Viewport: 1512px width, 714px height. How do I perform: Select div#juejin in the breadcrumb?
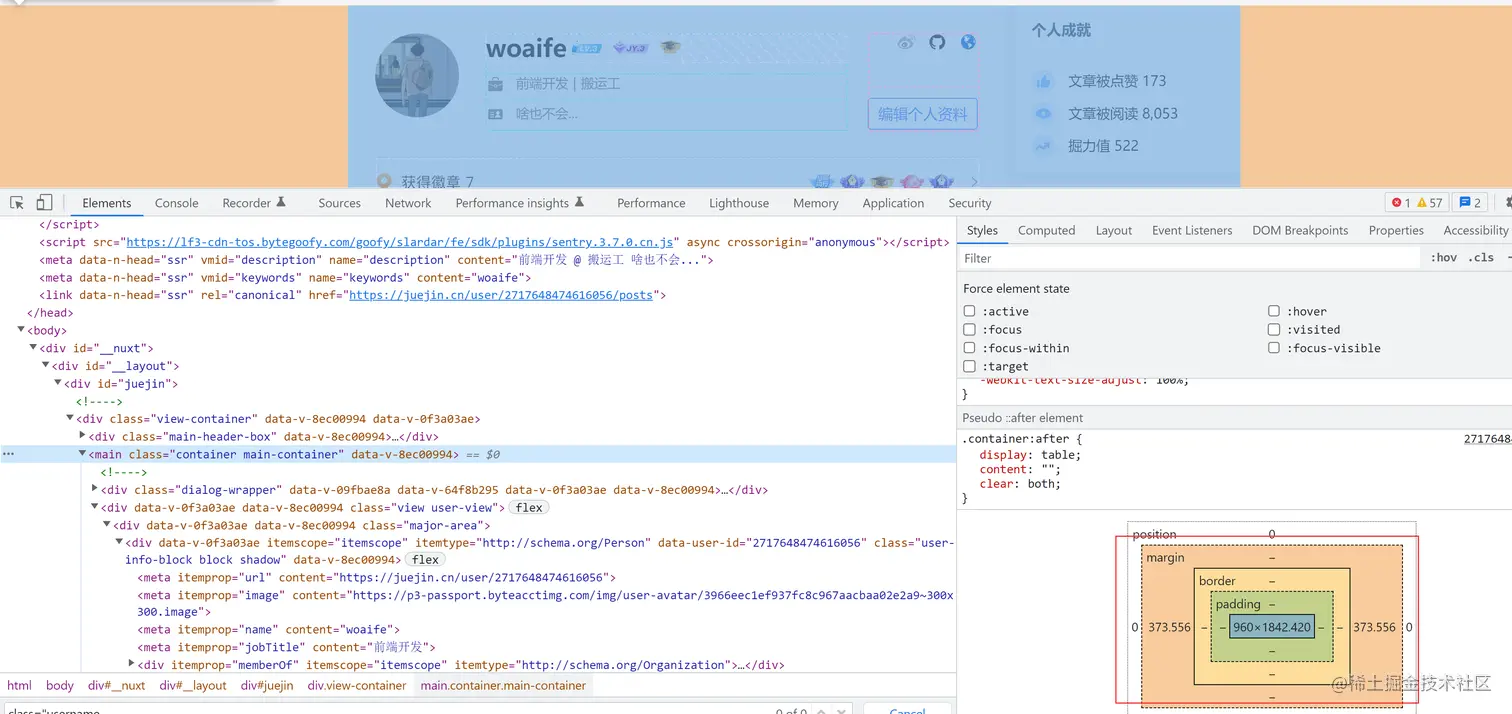267,686
